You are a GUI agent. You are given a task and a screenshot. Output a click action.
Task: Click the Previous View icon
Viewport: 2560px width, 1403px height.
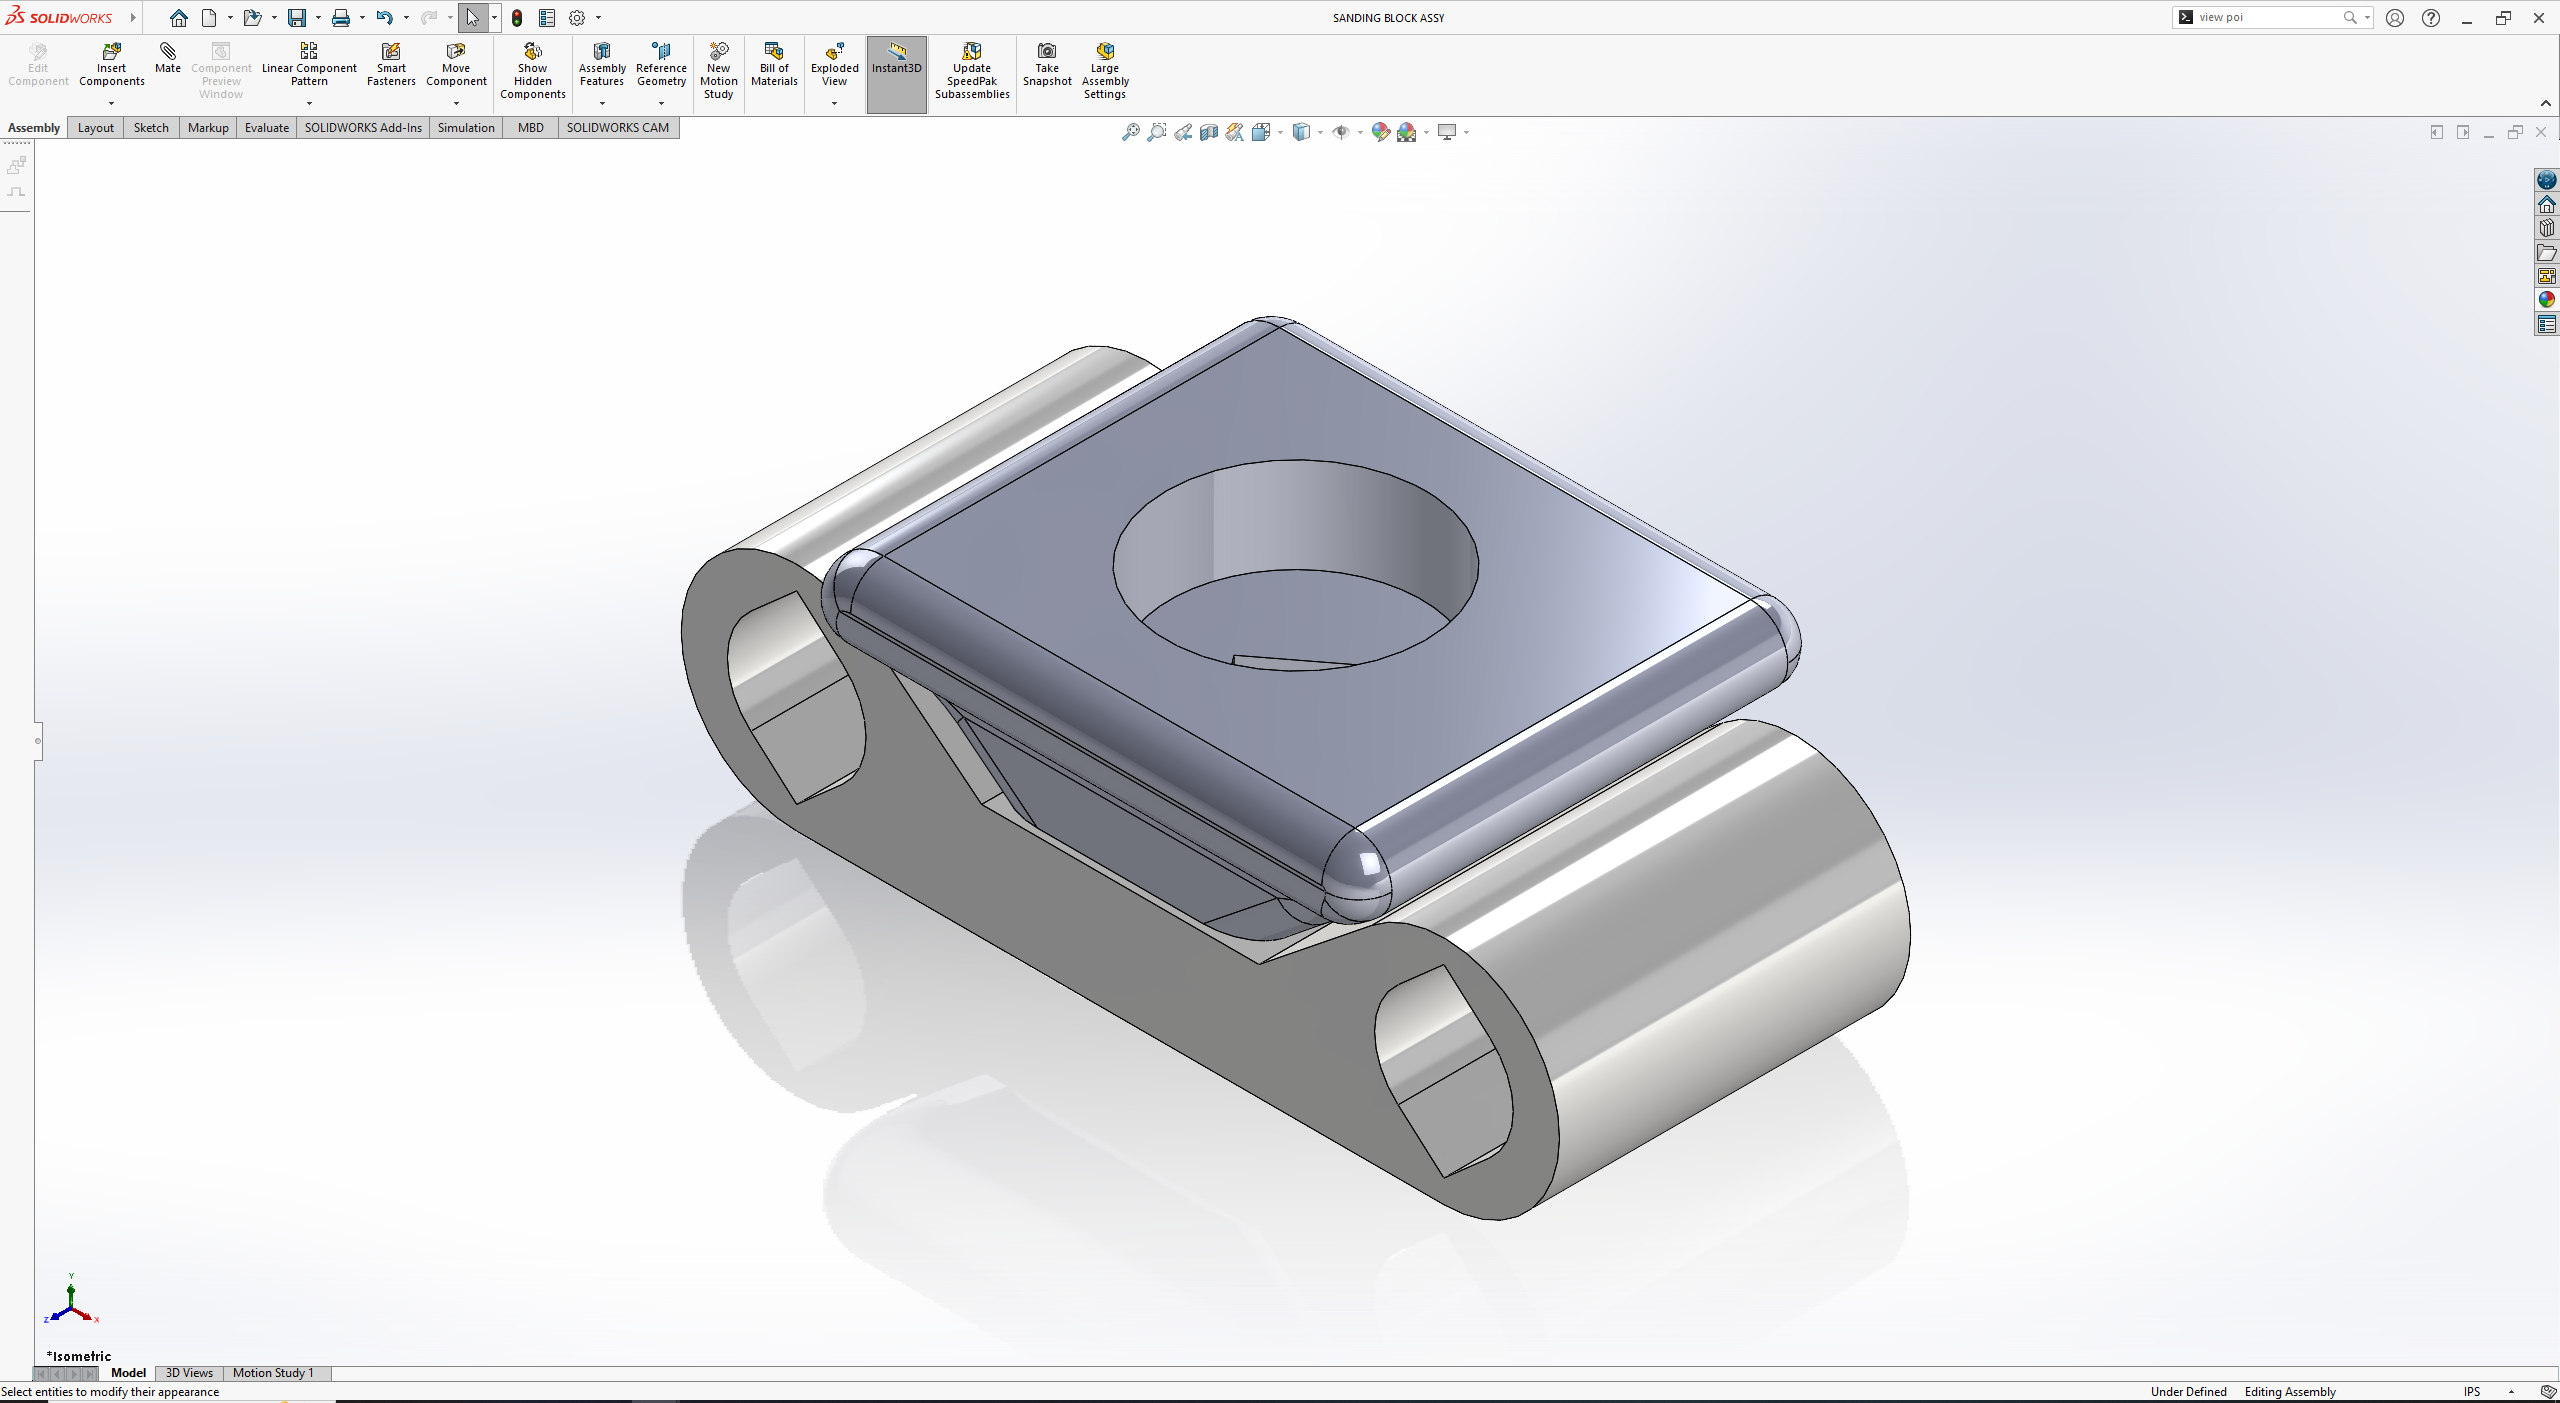[x=1182, y=132]
